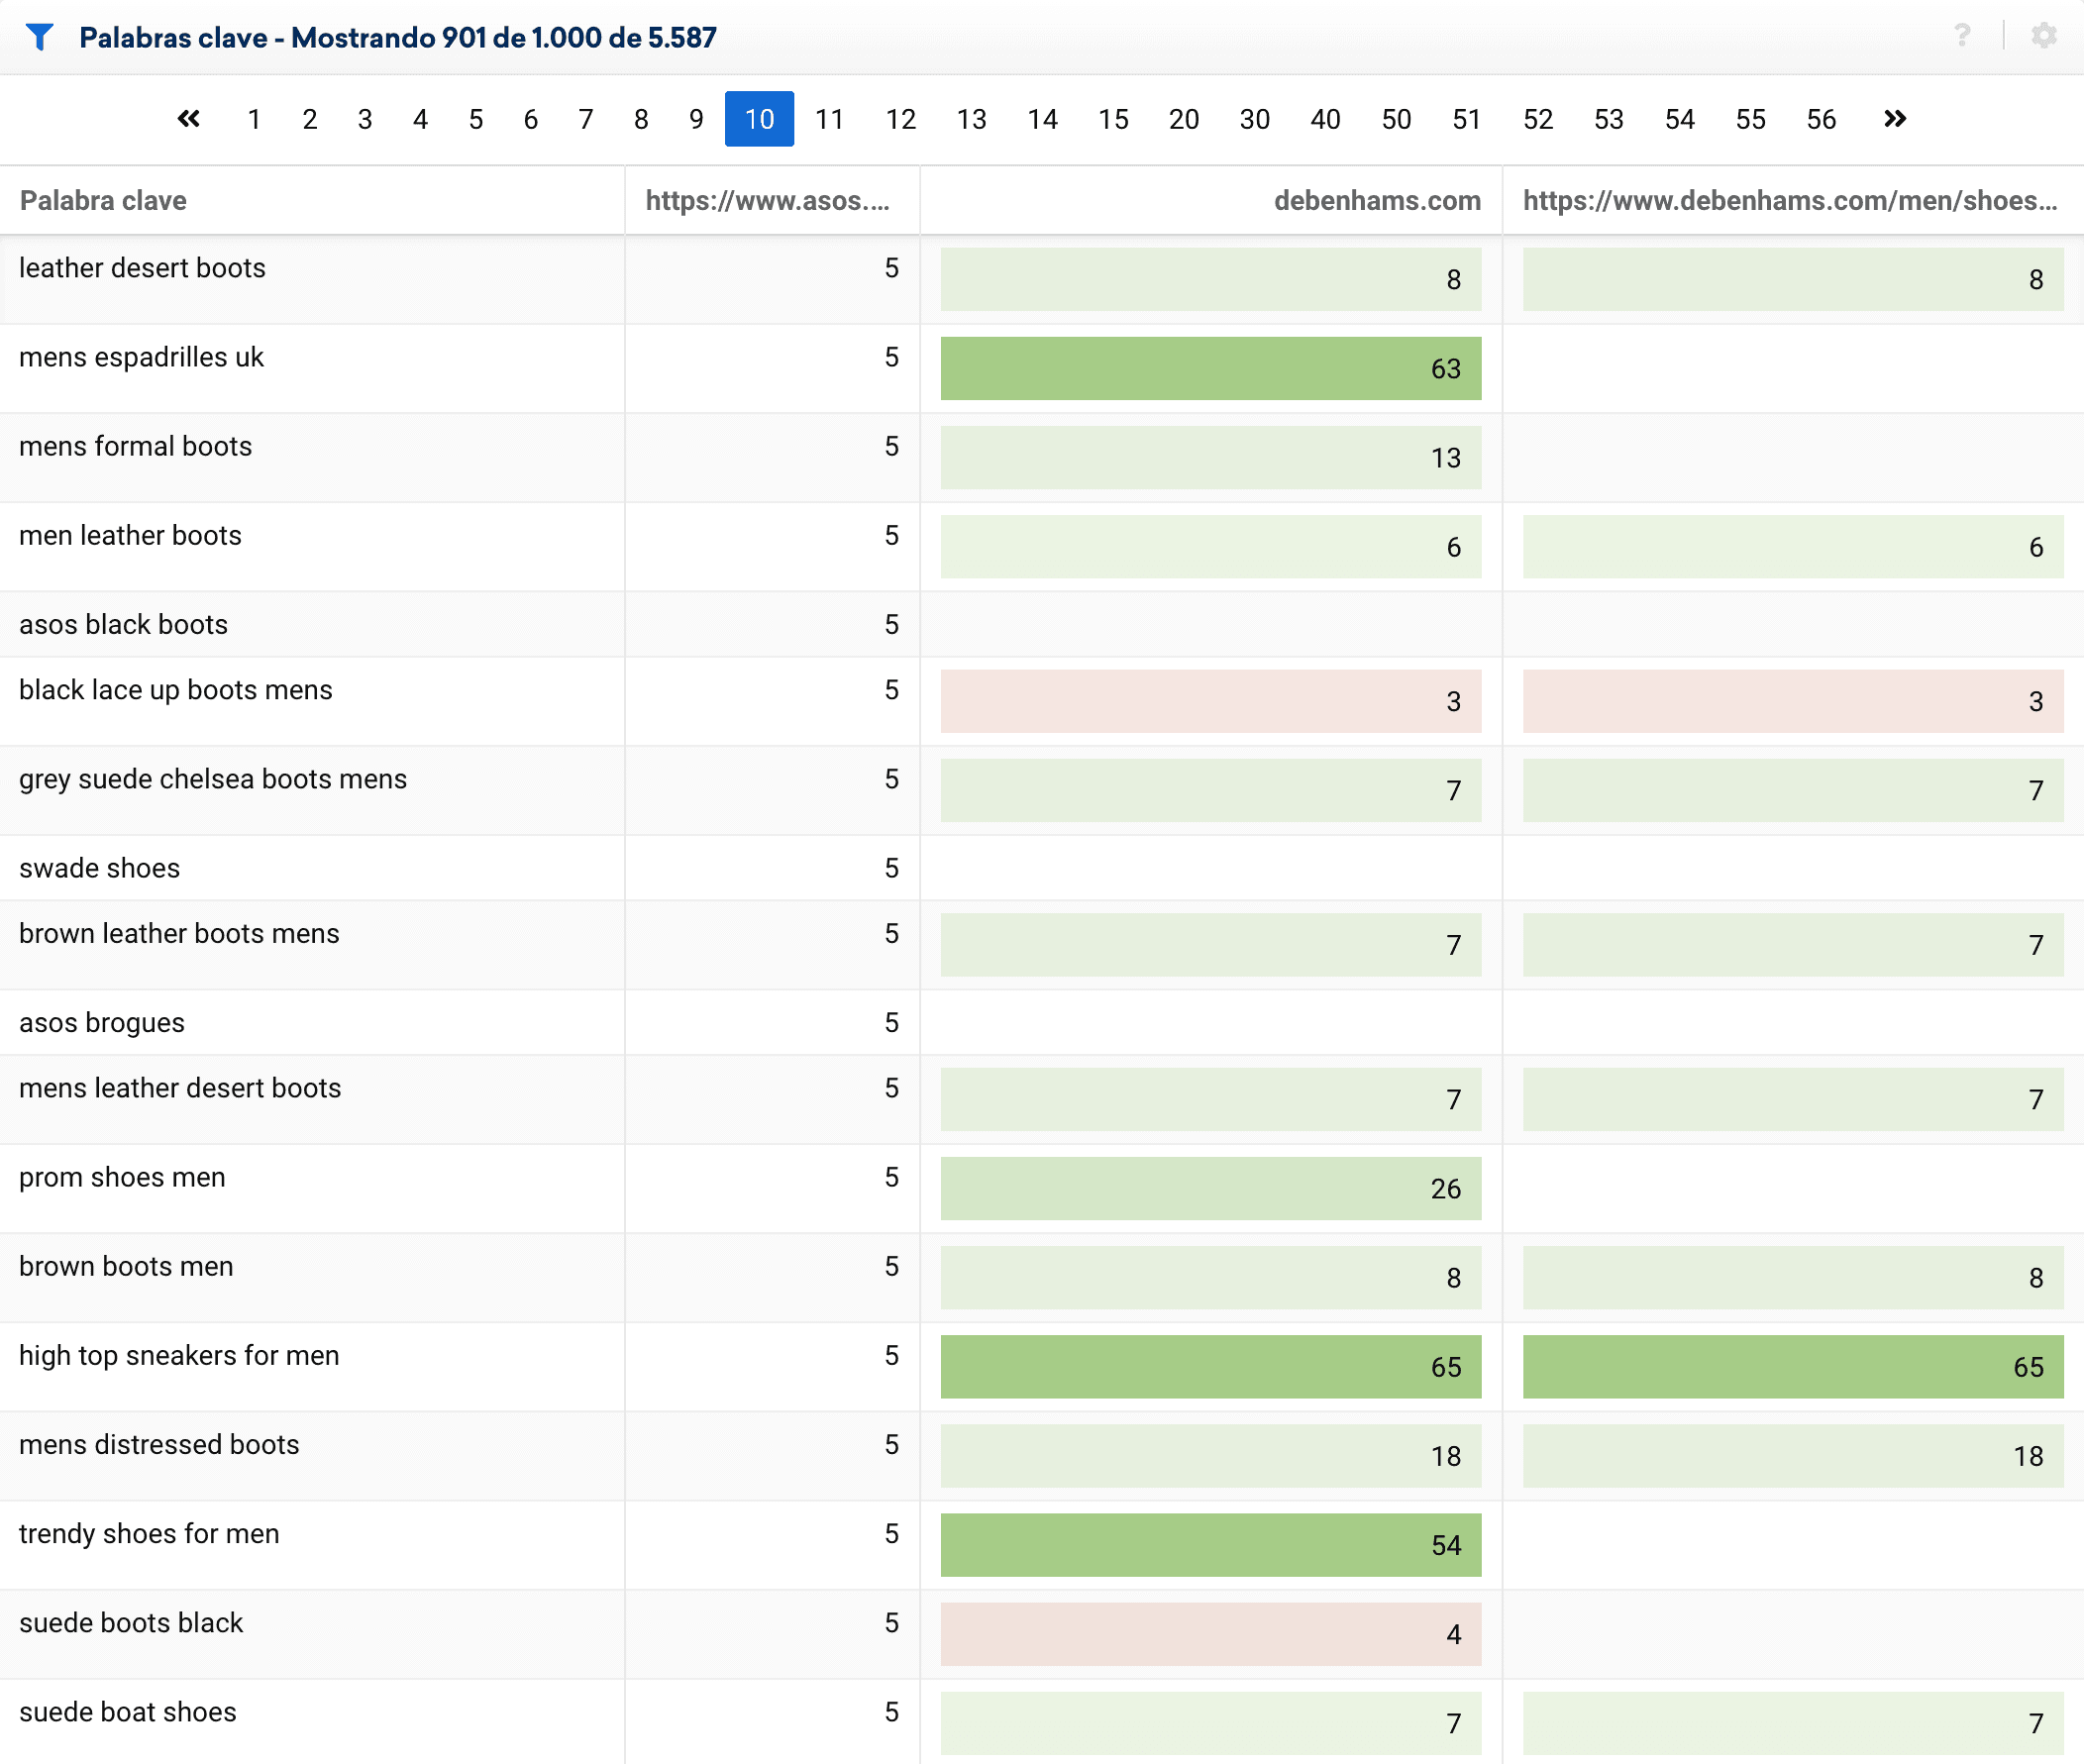
Task: Go to page 9
Action: pos(696,119)
